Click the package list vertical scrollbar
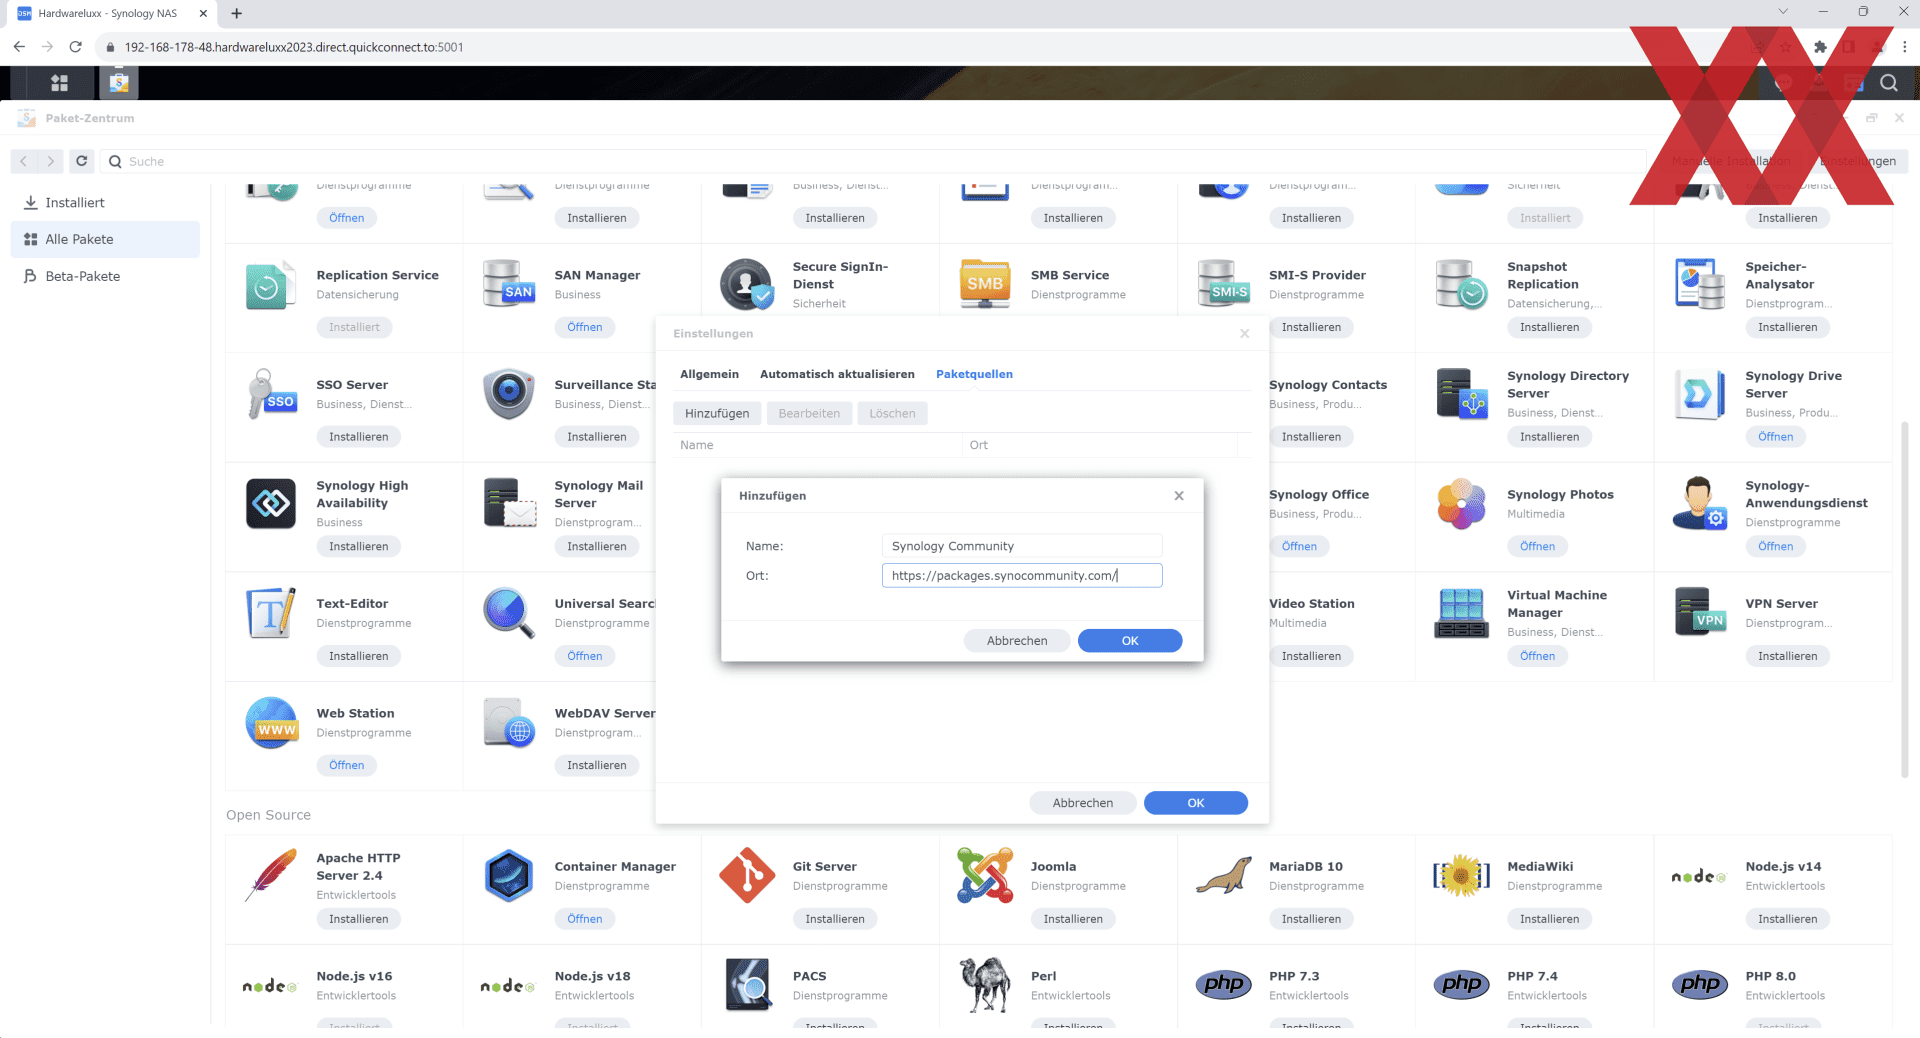1920x1038 pixels. pos(1904,600)
